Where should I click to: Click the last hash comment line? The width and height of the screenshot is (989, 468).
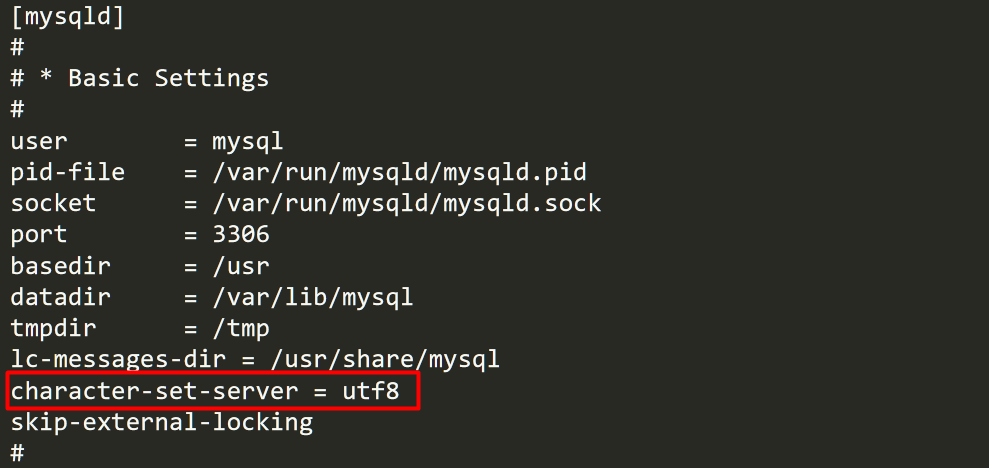click(17, 453)
